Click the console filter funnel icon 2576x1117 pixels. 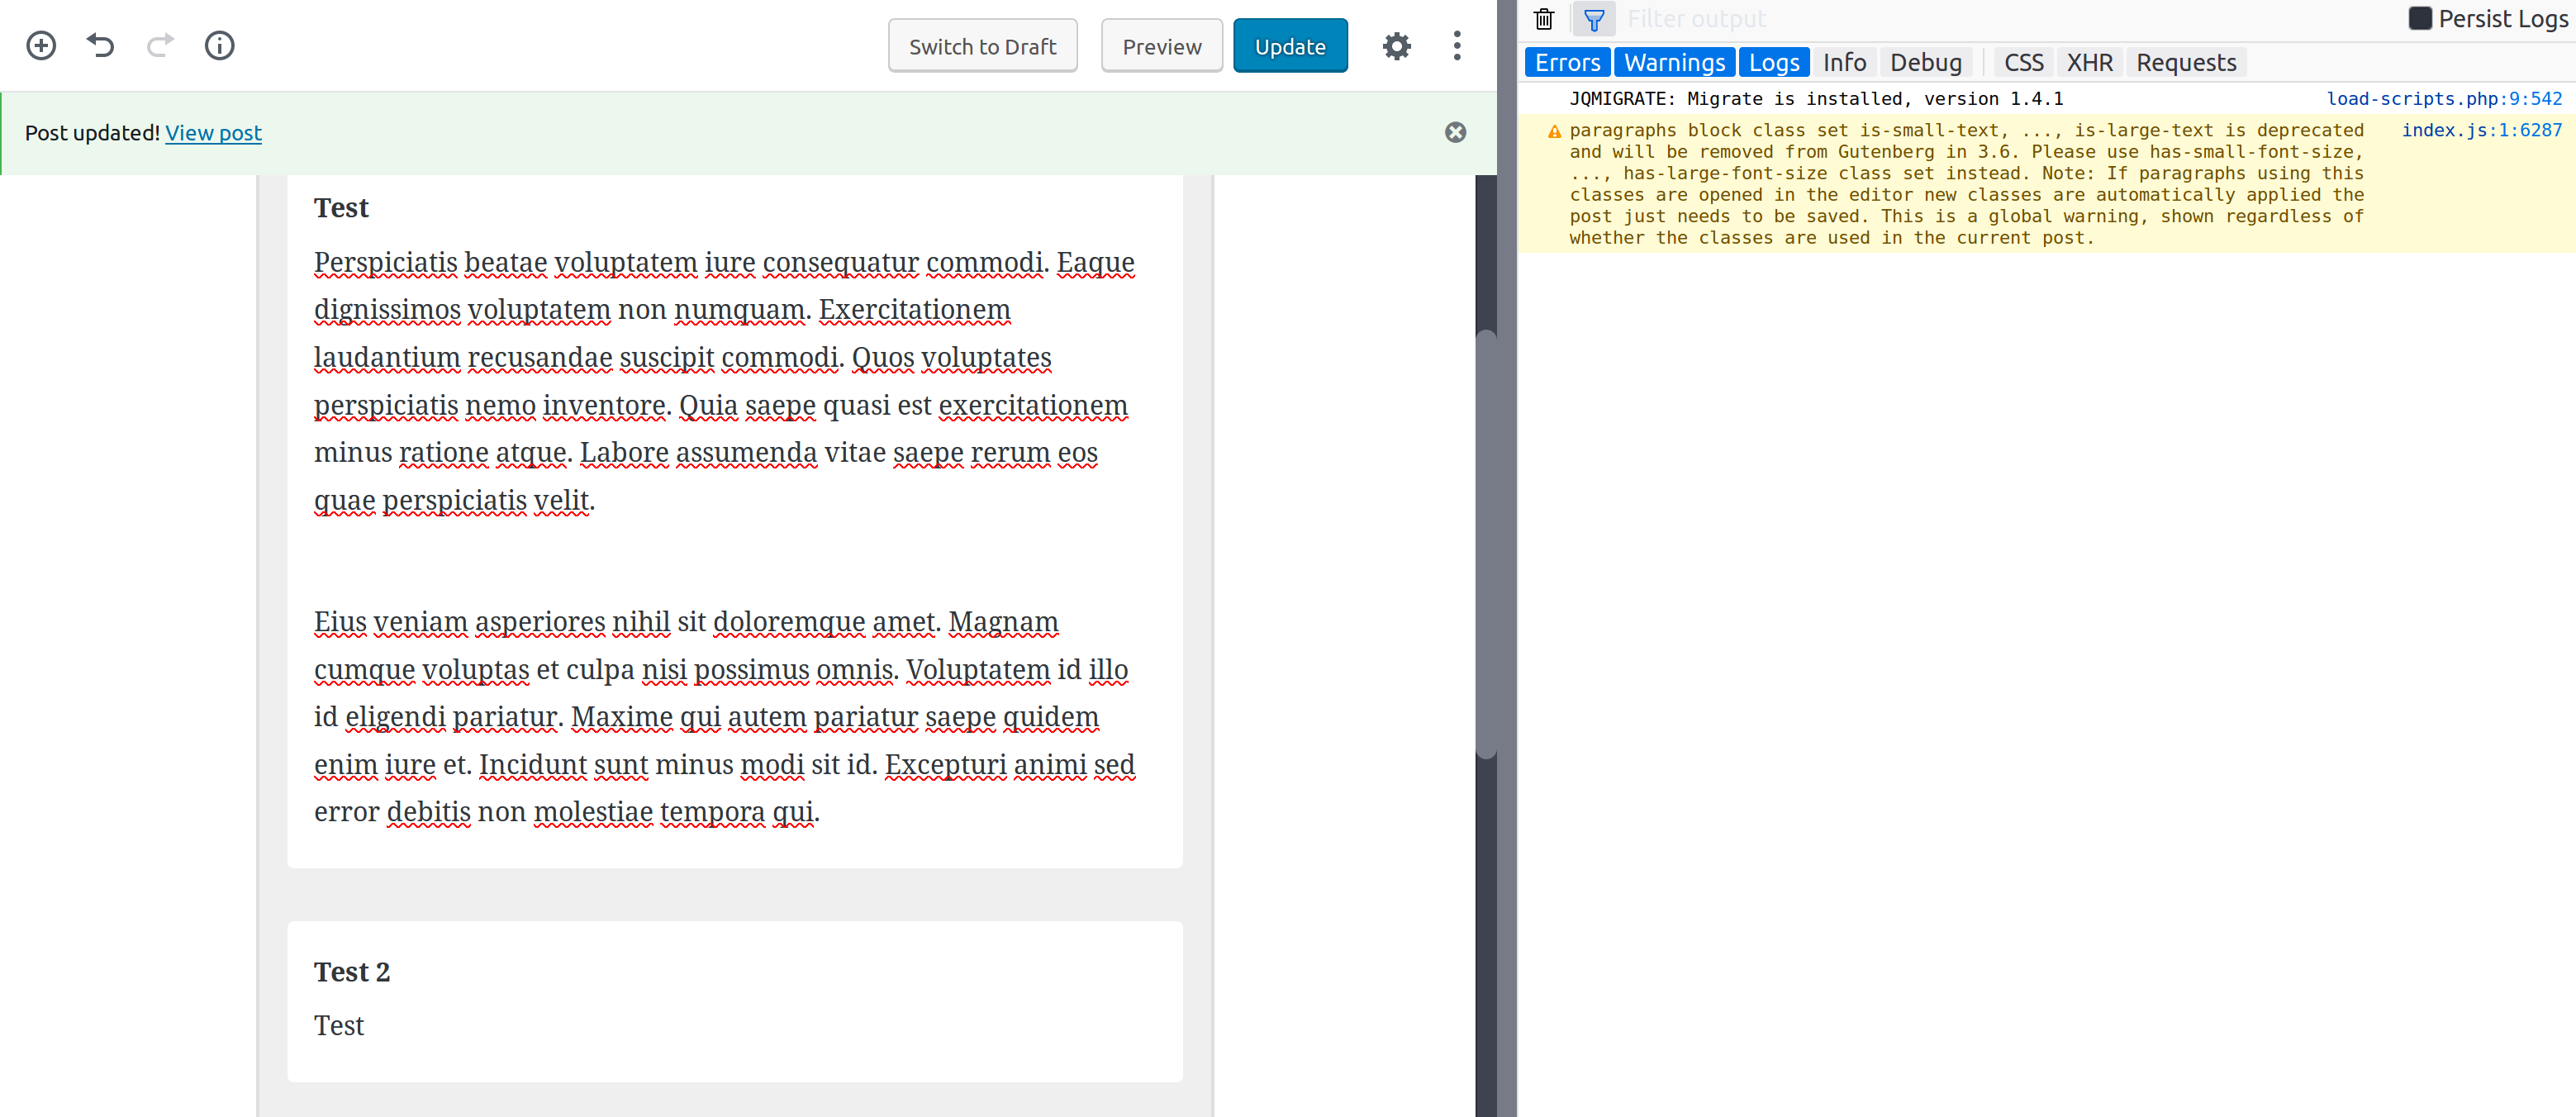(1594, 18)
